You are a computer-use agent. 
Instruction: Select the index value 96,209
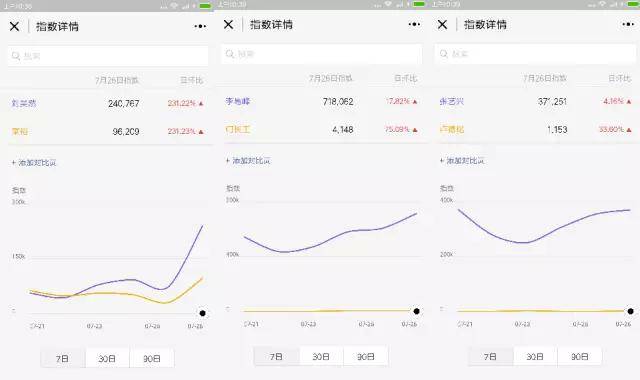(x=126, y=132)
